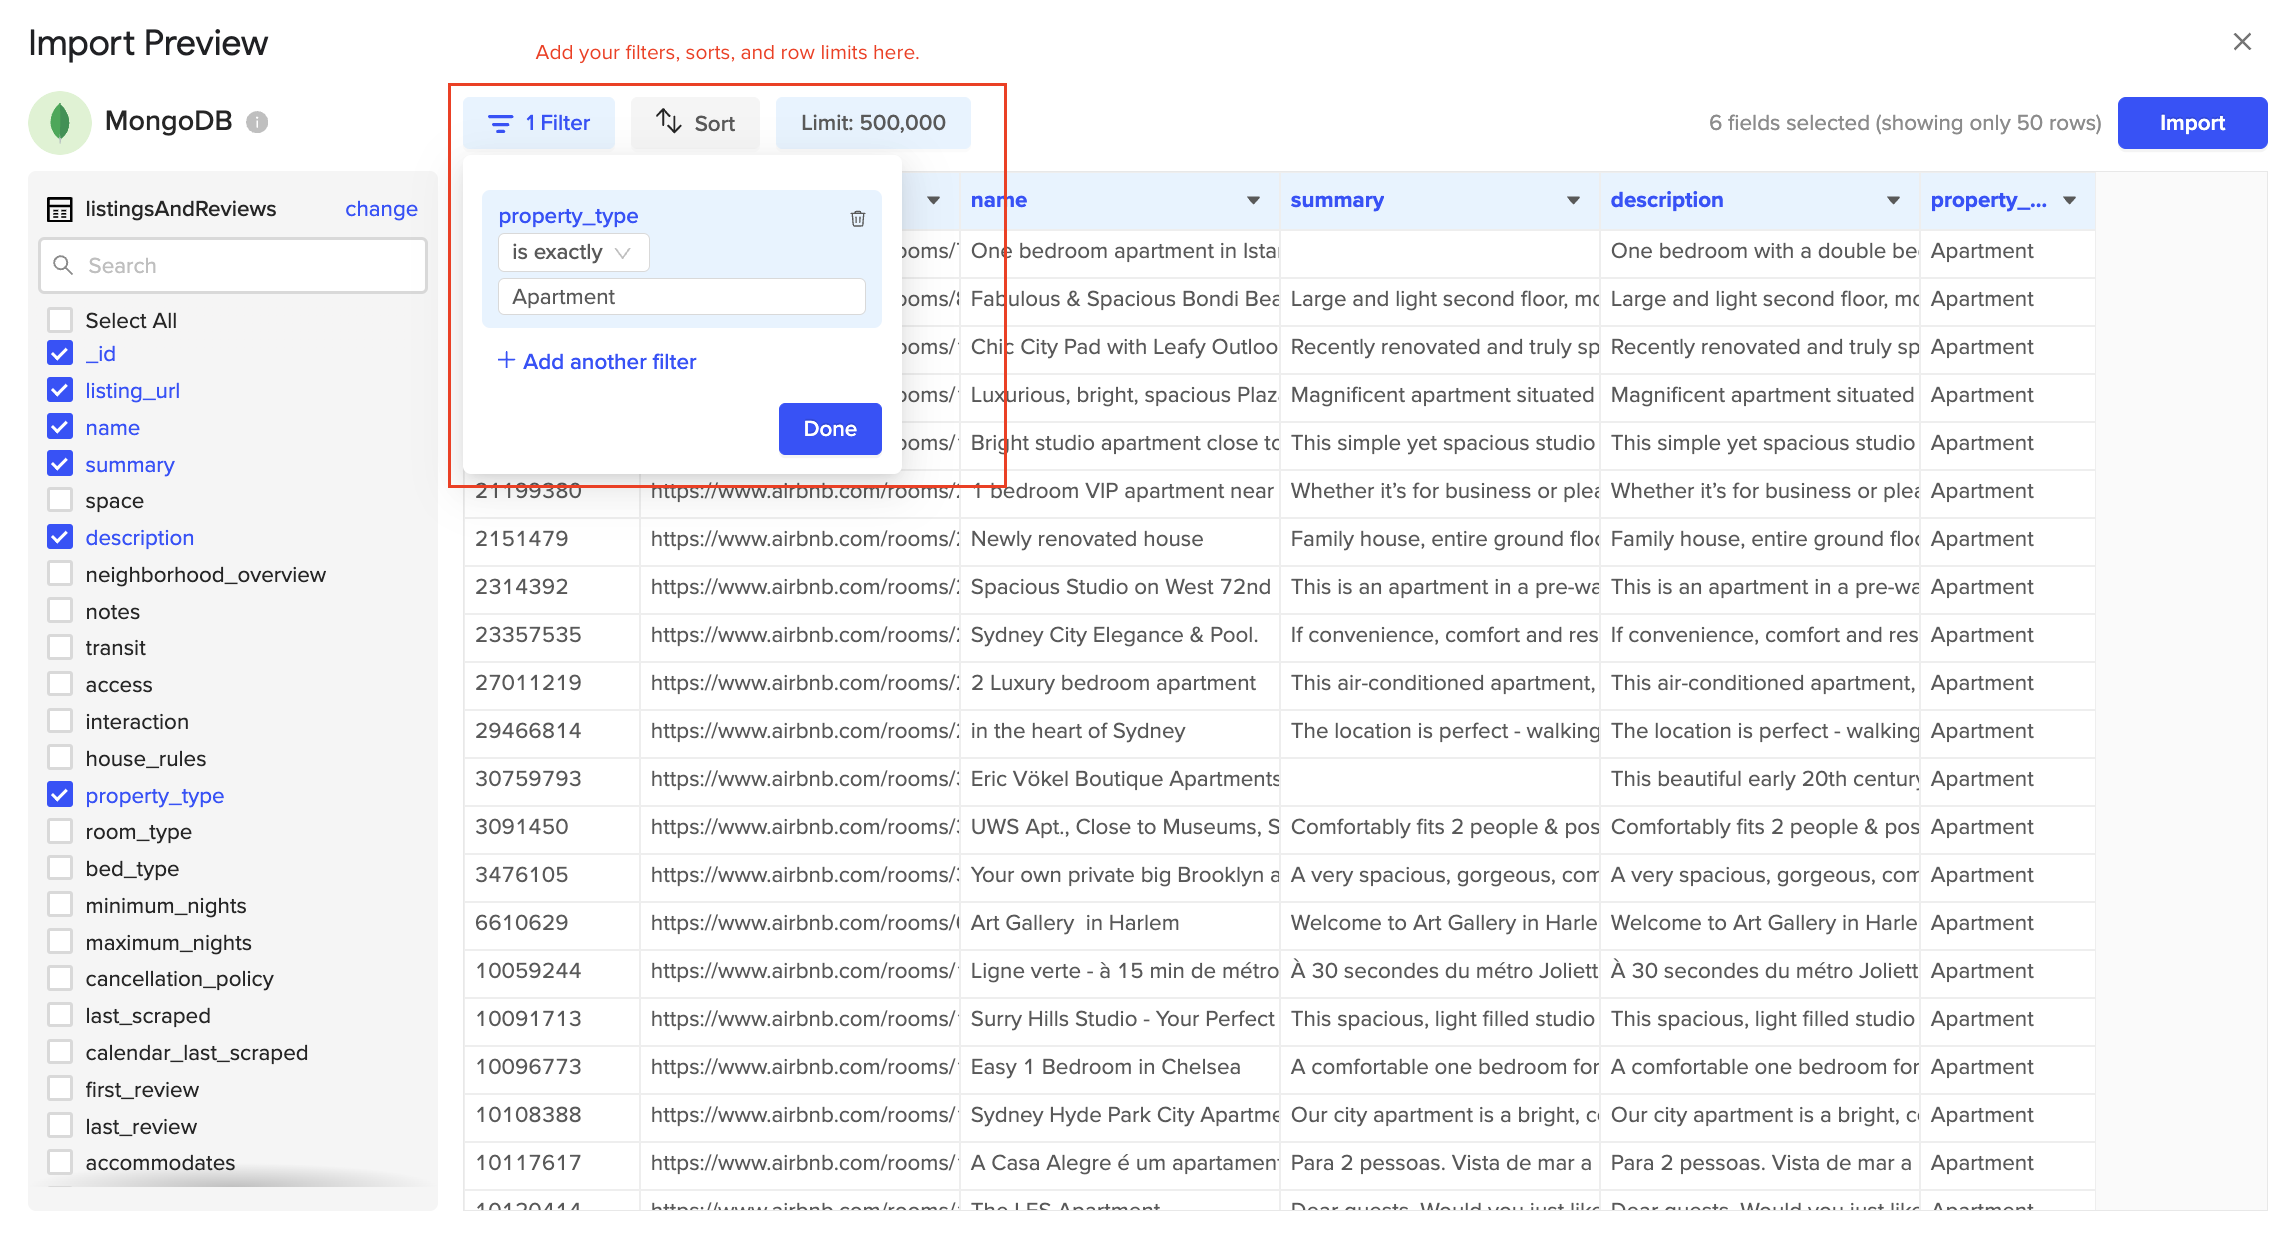2288x1234 pixels.
Task: Click the 1 Filter button
Action: 539,123
